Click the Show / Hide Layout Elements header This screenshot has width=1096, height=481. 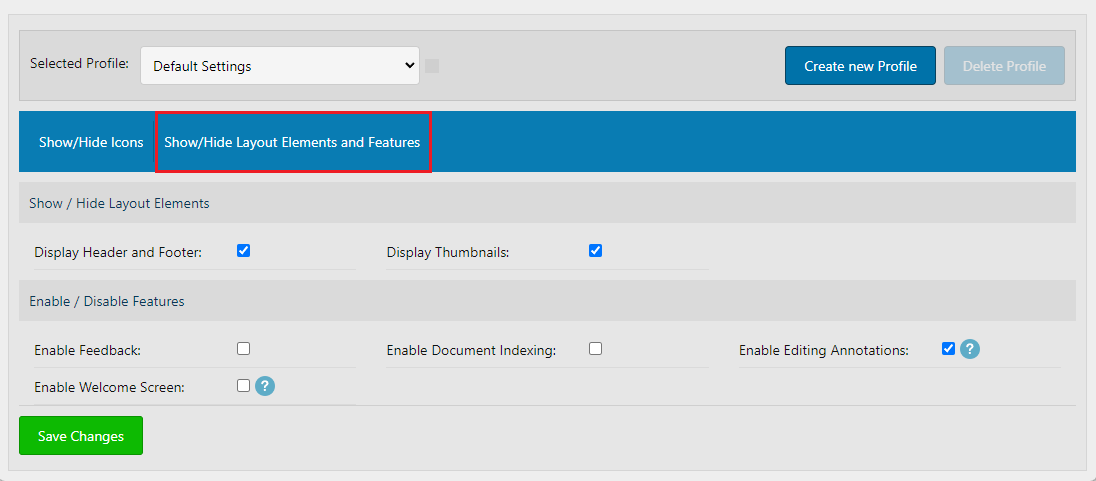pos(119,203)
